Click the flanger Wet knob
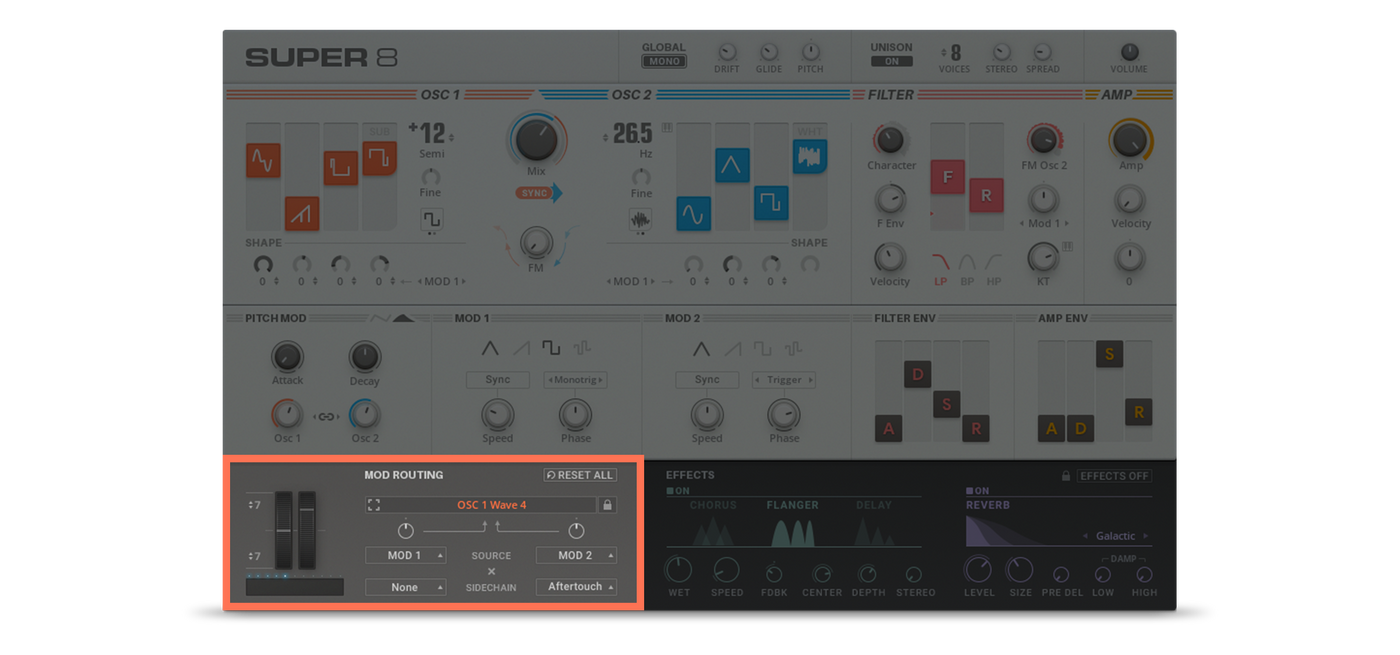The height and width of the screenshot is (655, 1400). [678, 570]
